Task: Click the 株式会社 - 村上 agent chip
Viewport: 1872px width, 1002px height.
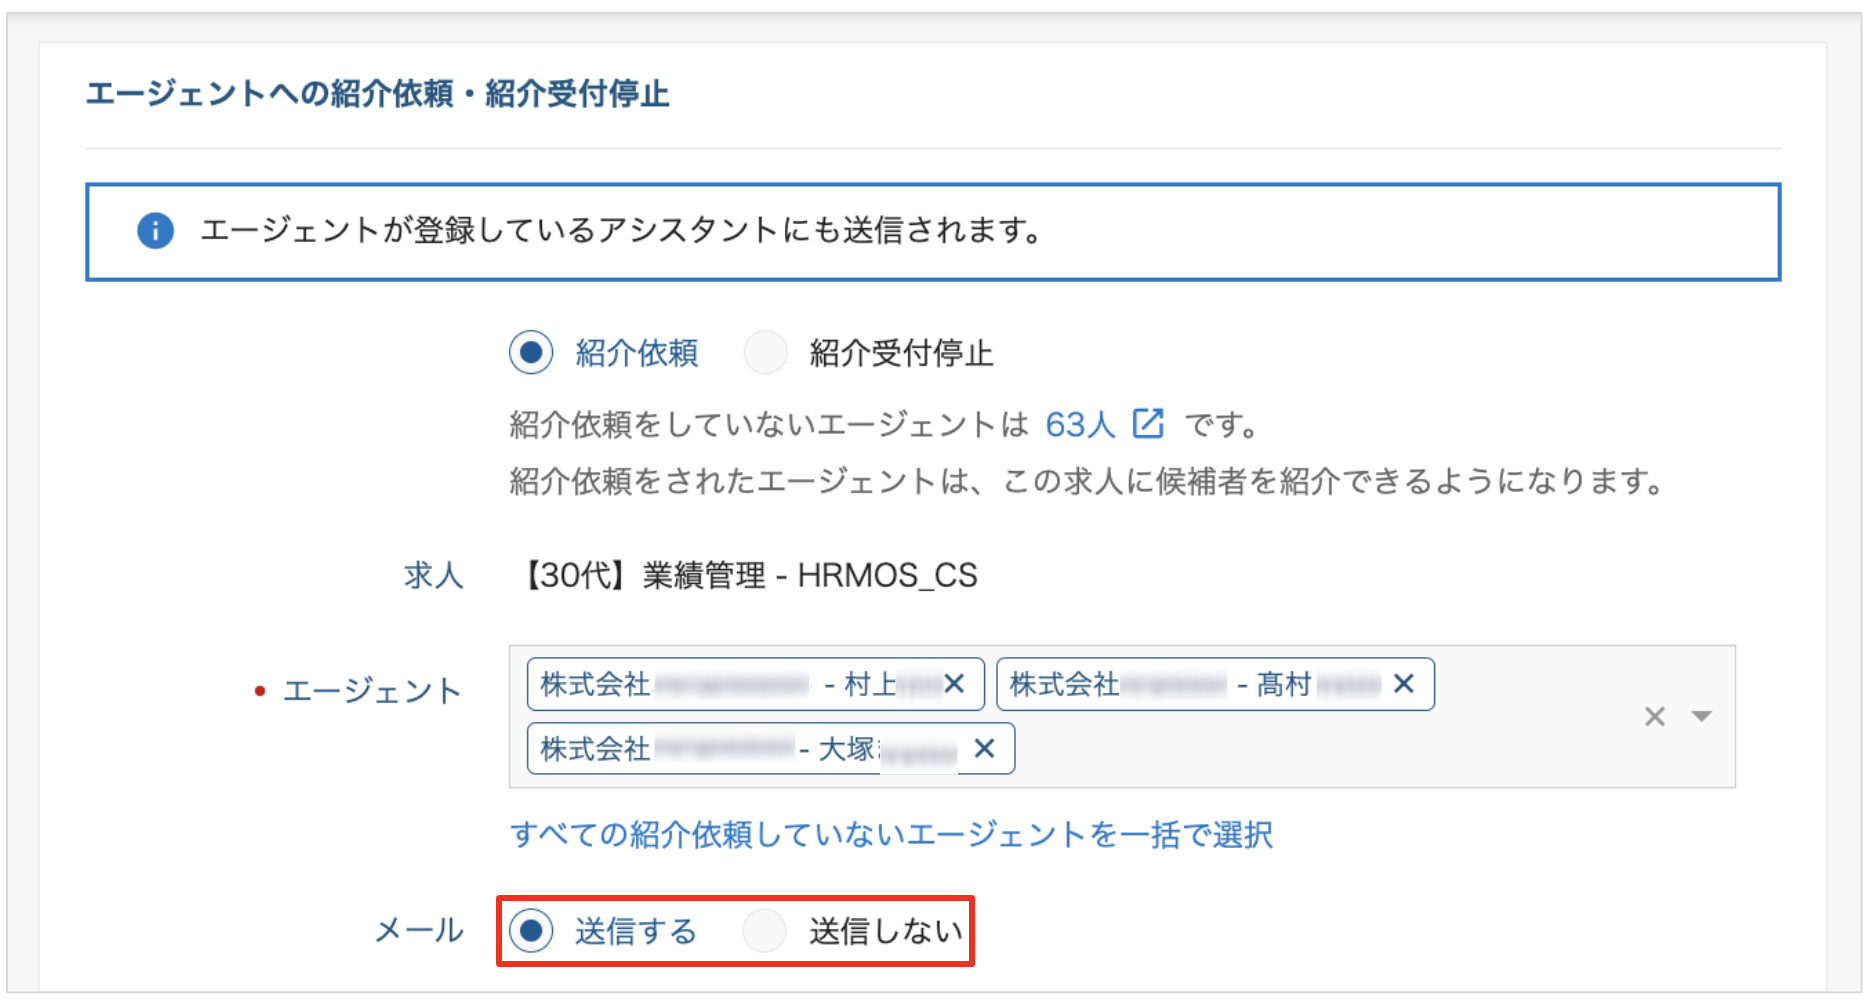Action: (x=756, y=684)
